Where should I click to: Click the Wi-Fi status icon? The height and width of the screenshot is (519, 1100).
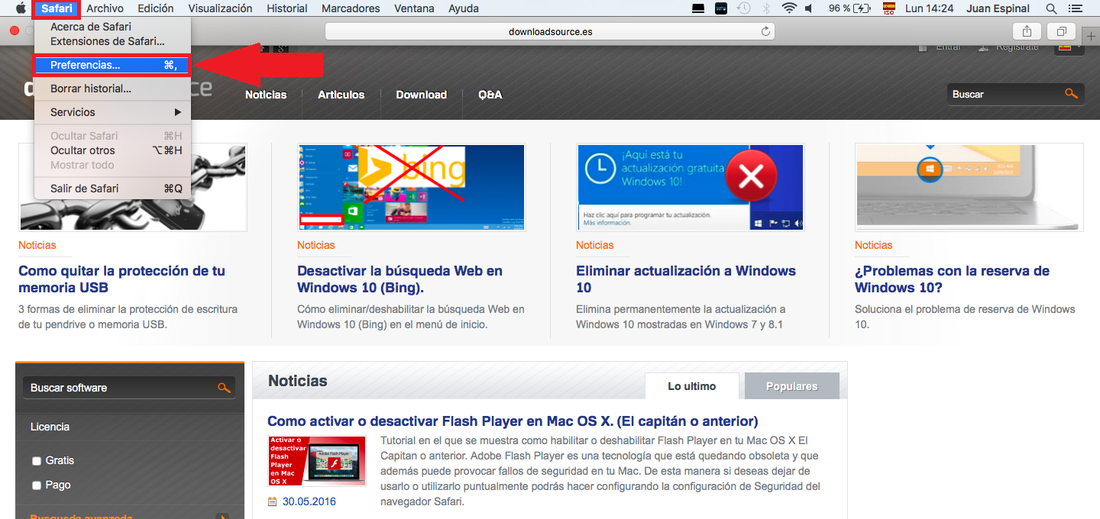click(789, 8)
